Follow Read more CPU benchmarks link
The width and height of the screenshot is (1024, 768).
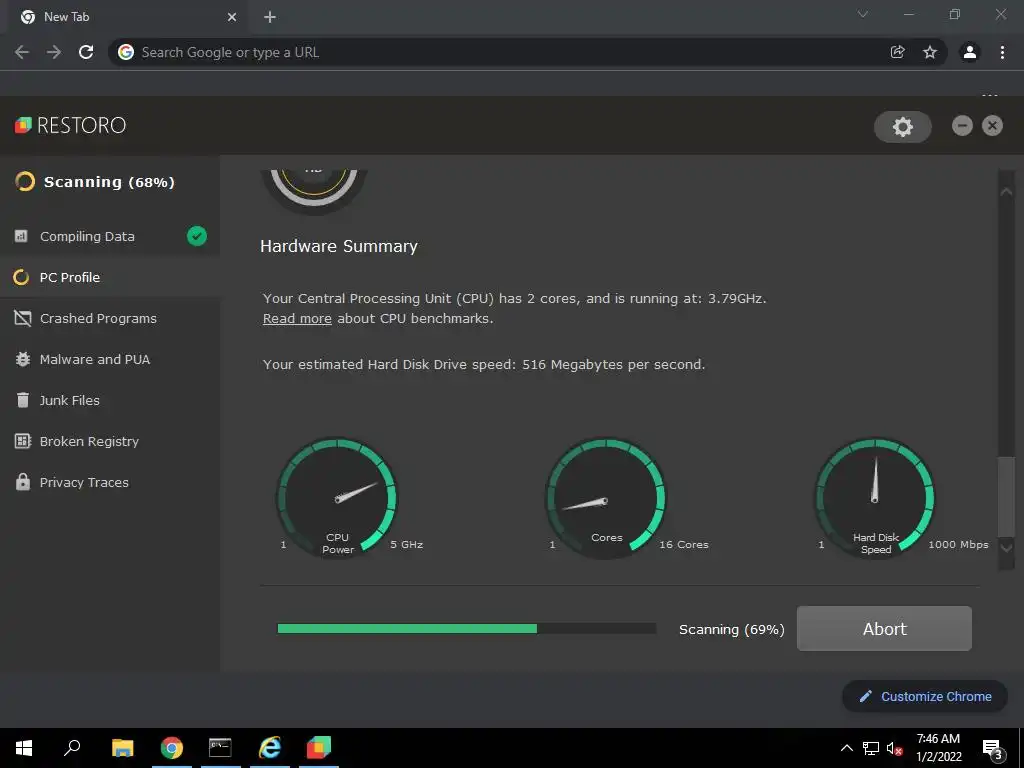click(297, 319)
